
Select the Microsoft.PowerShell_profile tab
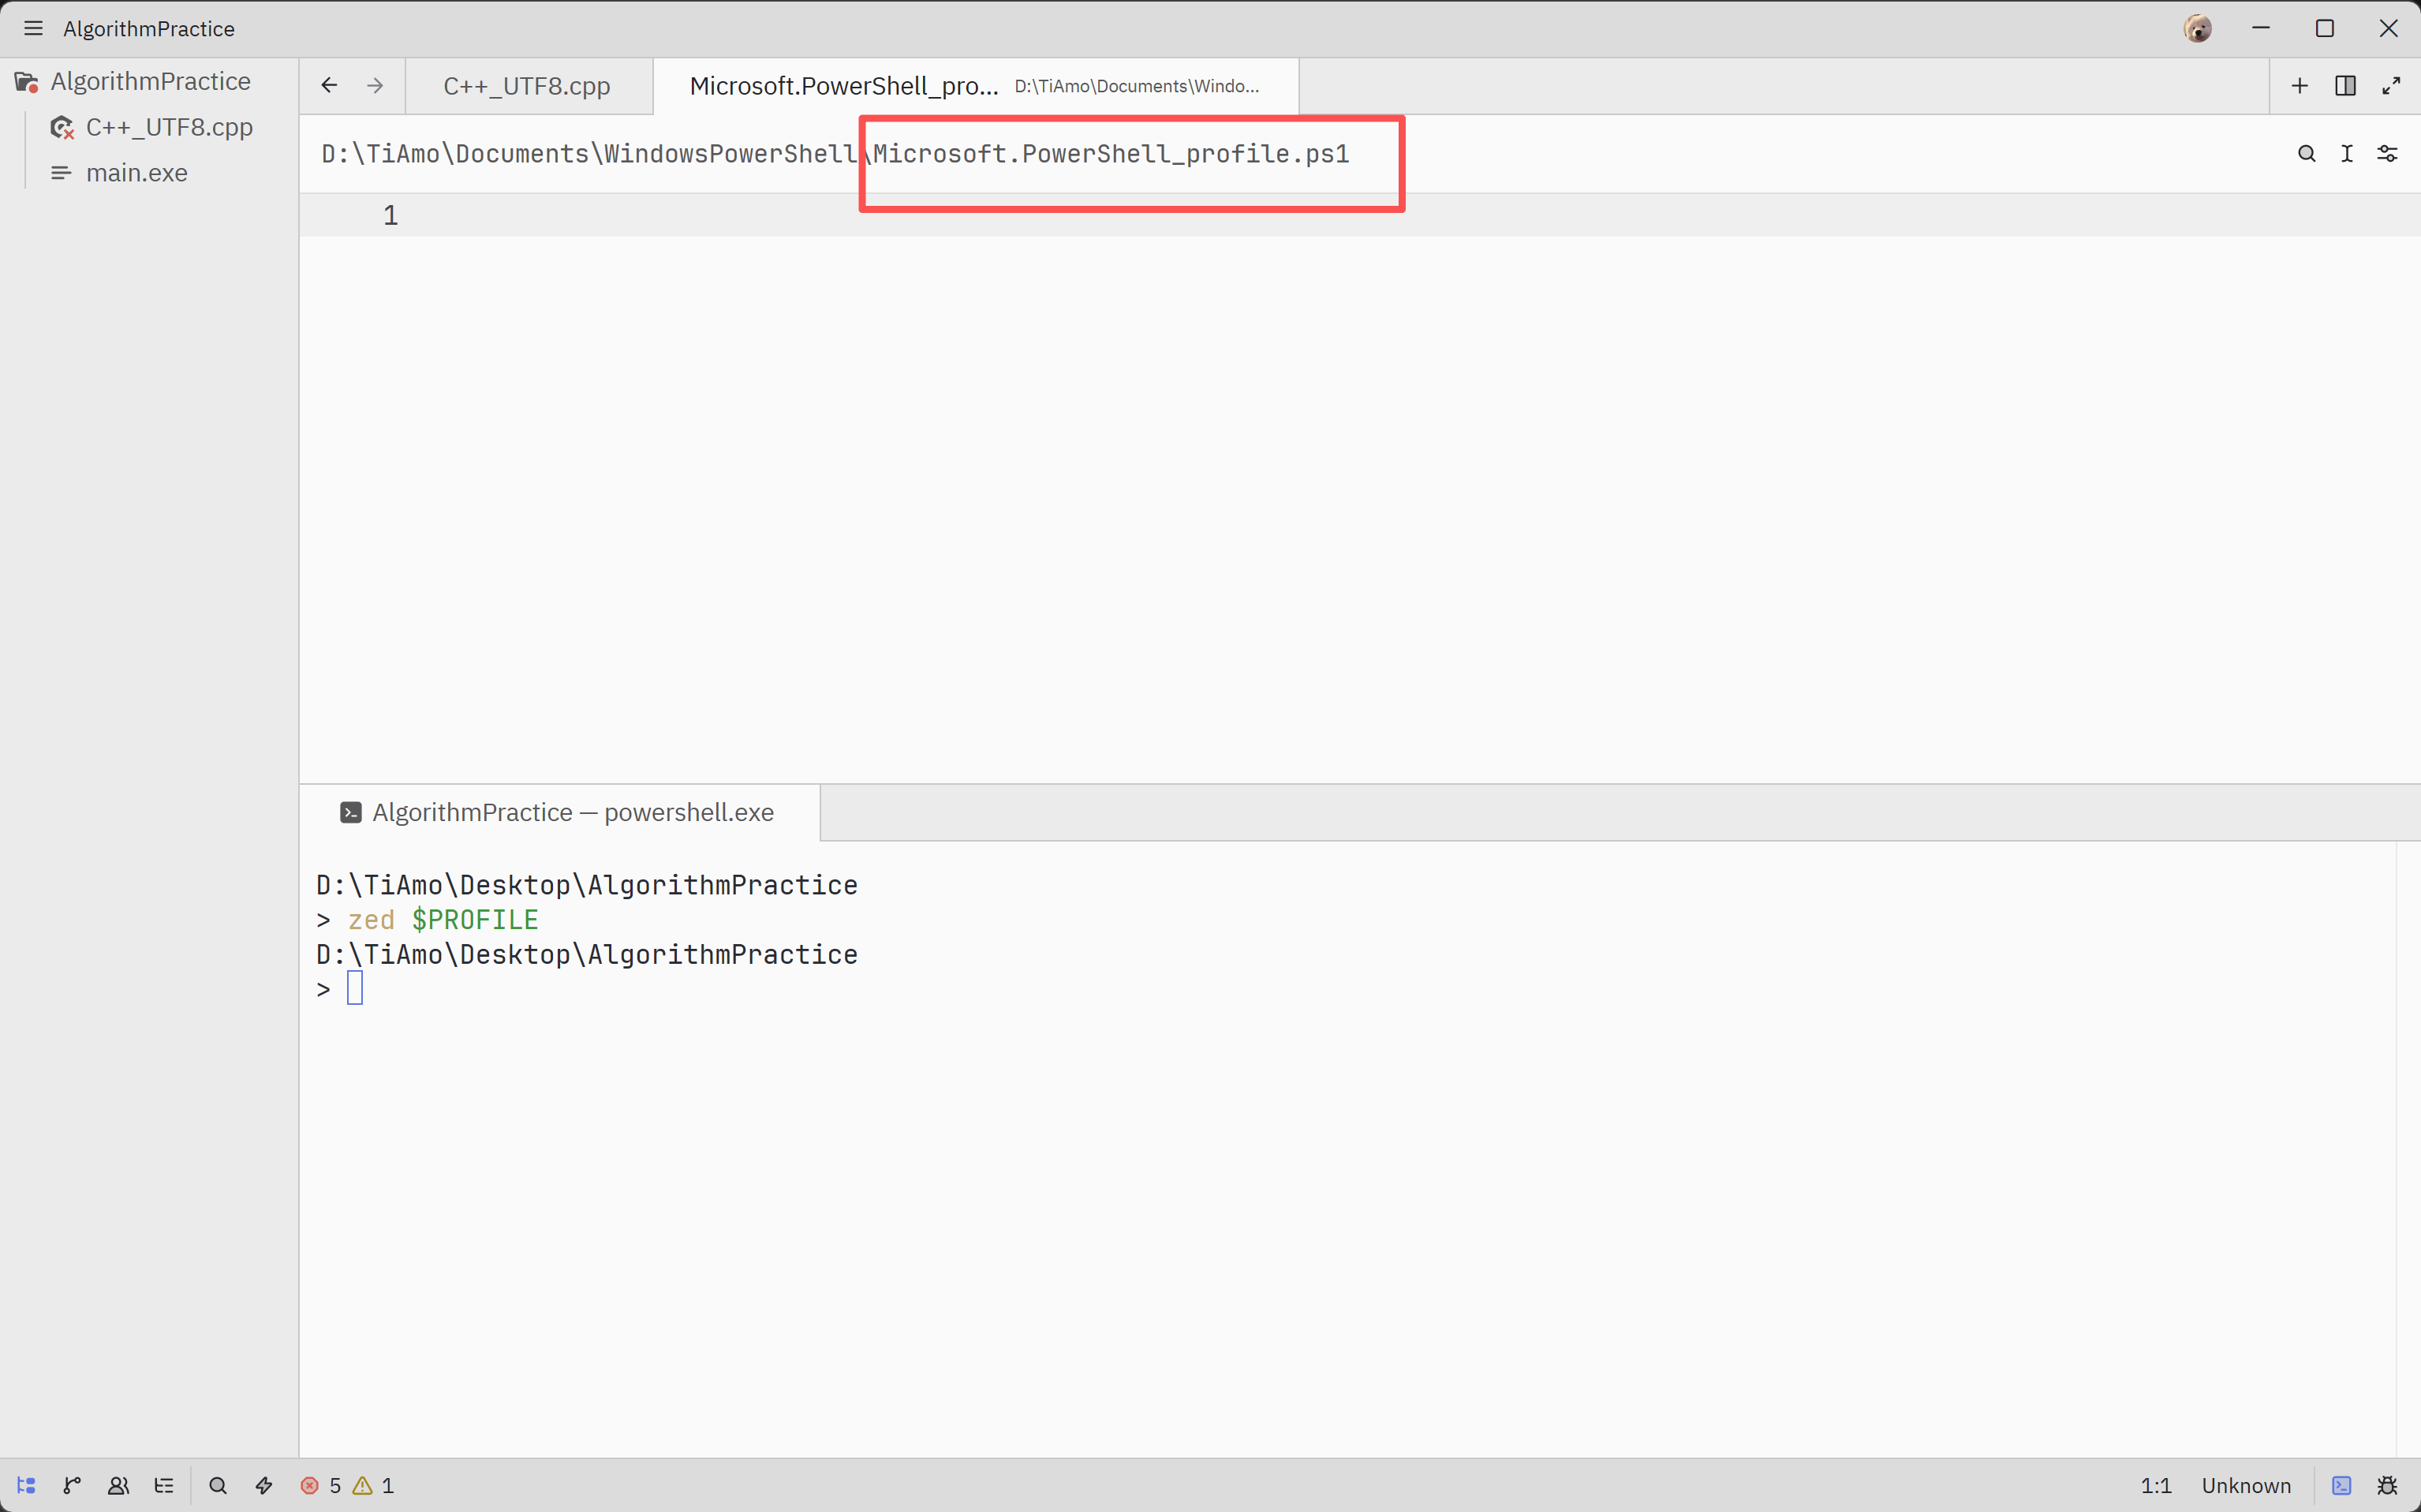pos(975,86)
